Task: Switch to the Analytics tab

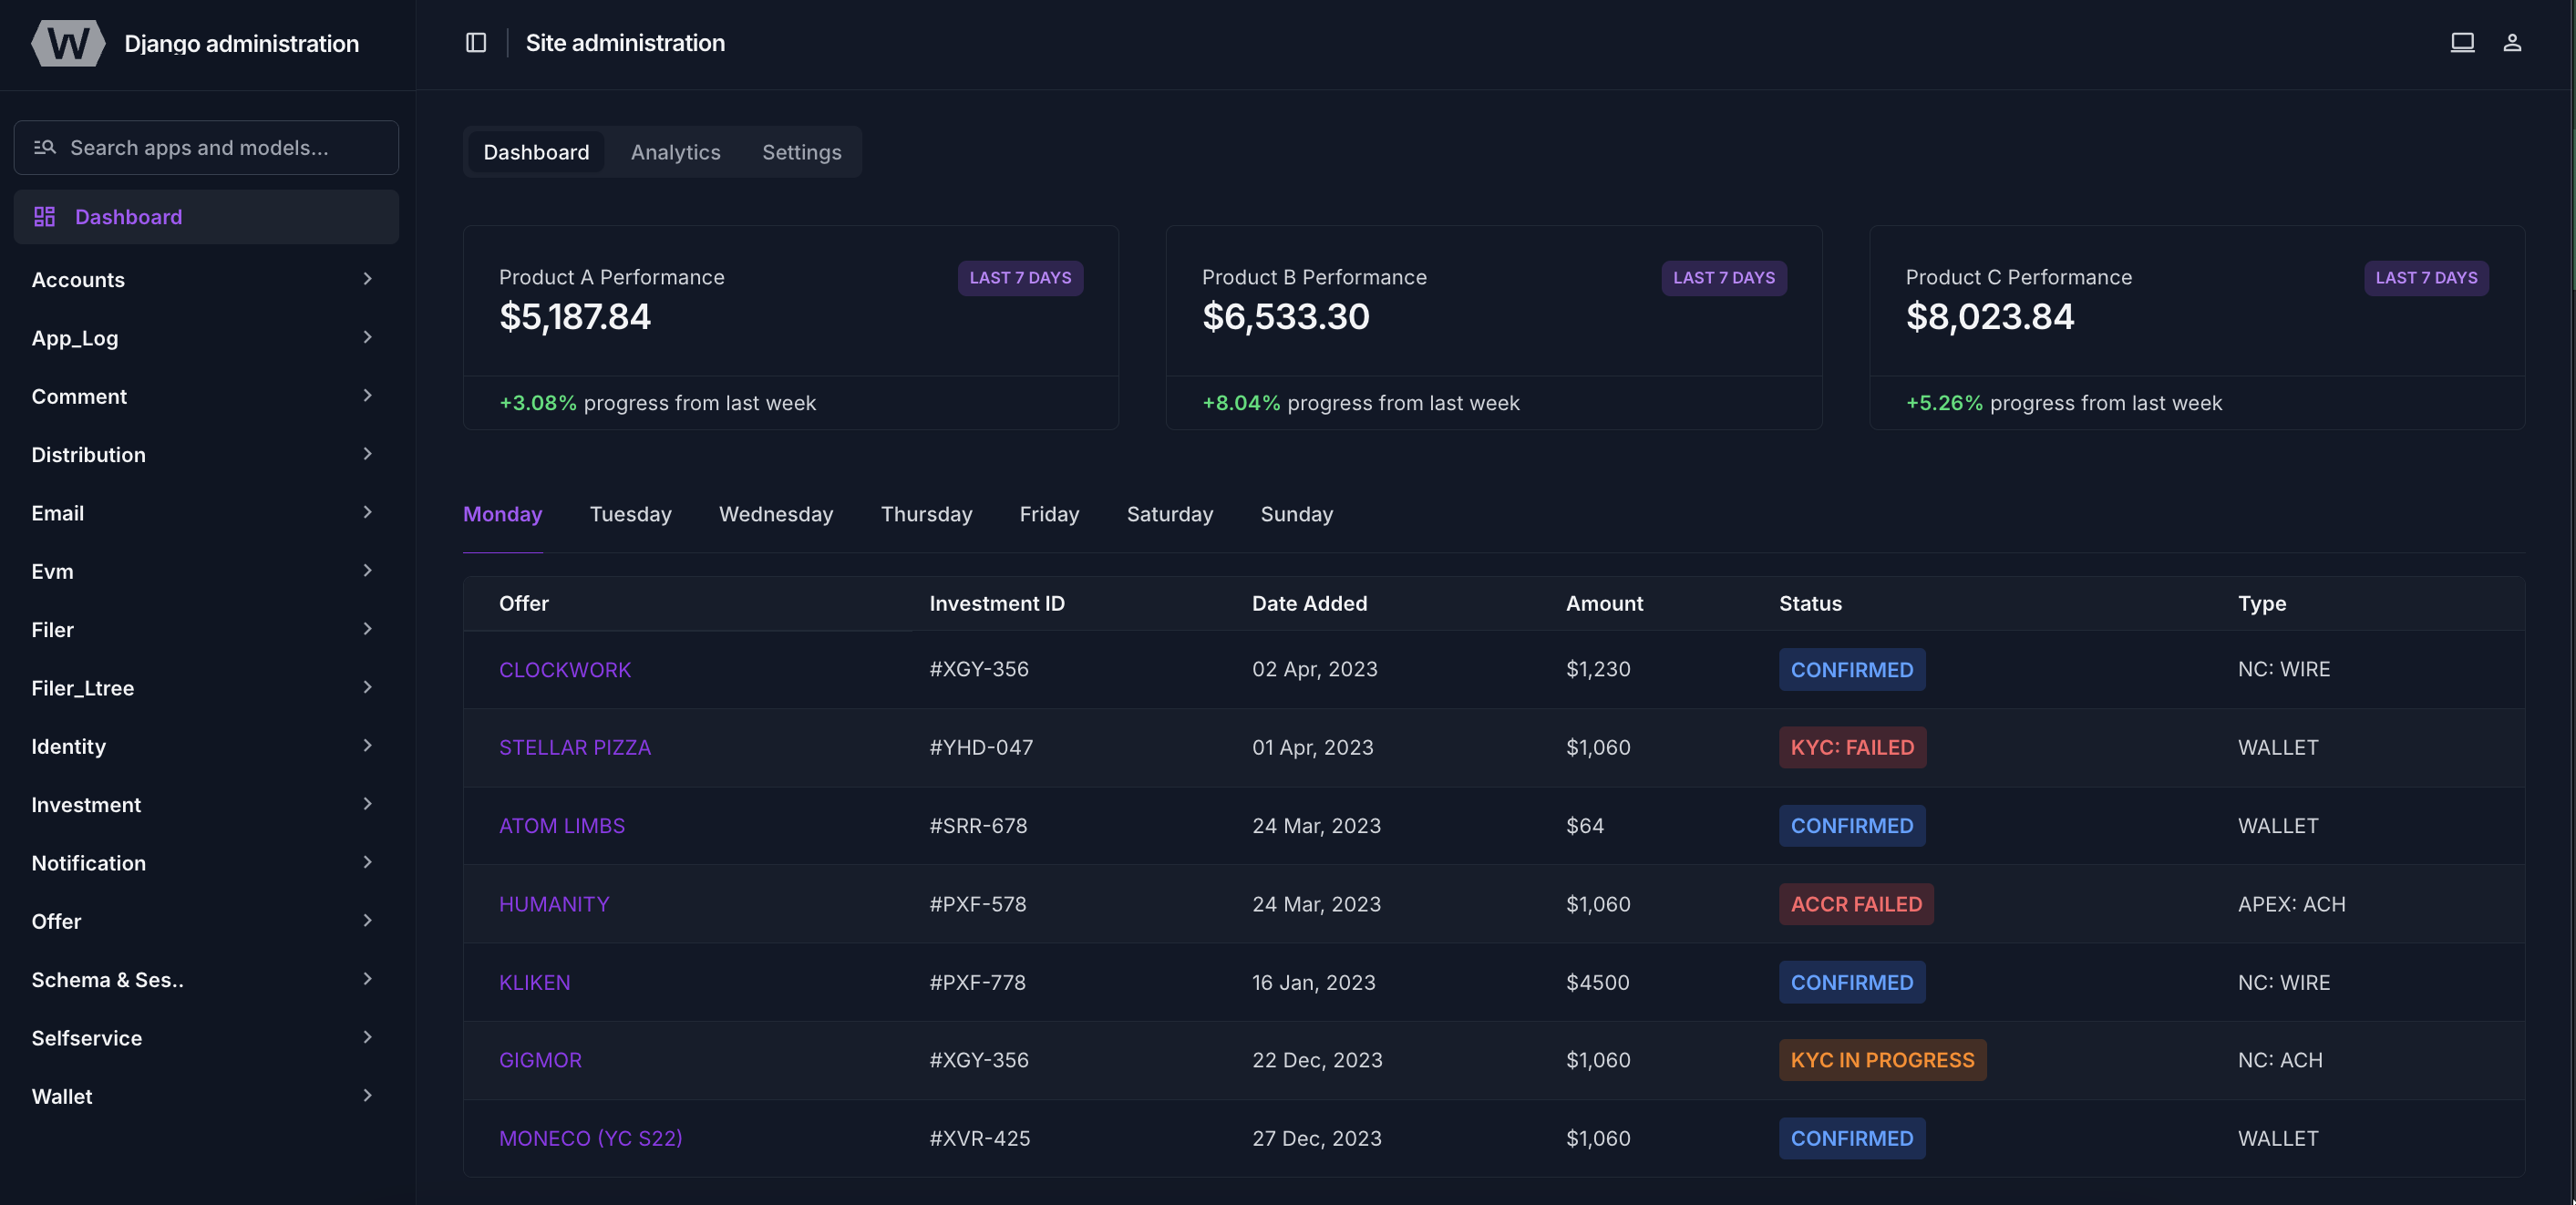Action: pyautogui.click(x=675, y=152)
